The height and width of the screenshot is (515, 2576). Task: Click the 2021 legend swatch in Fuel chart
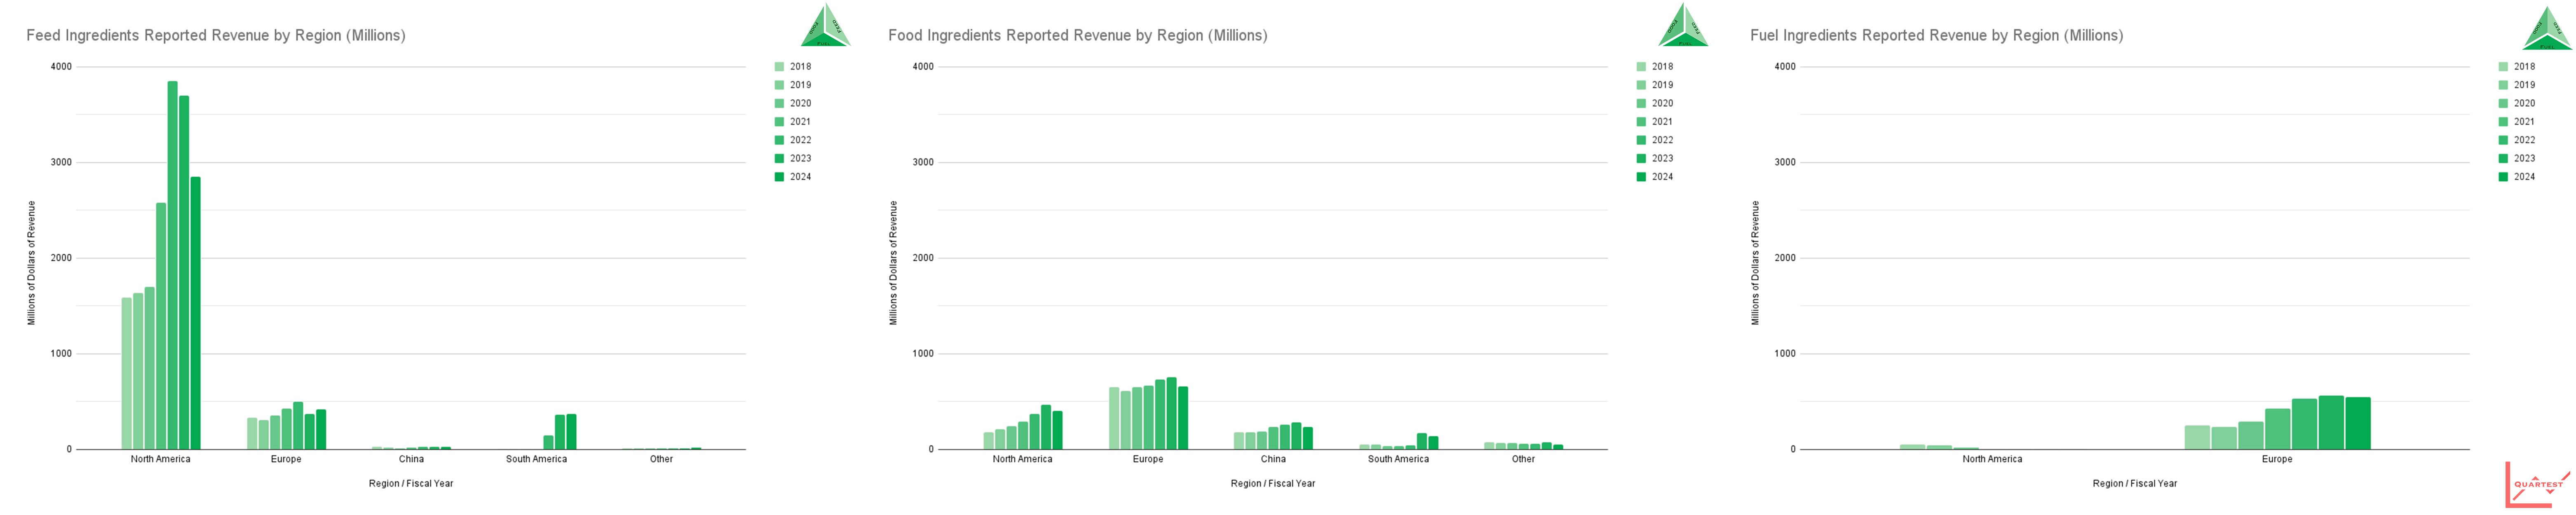(2503, 122)
